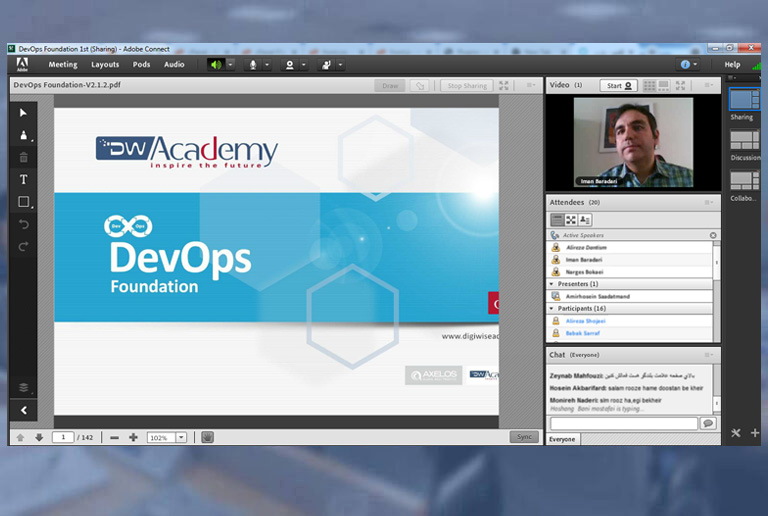Screen dimensions: 768x516
Task: Open the Layouts menu
Action: pos(105,65)
